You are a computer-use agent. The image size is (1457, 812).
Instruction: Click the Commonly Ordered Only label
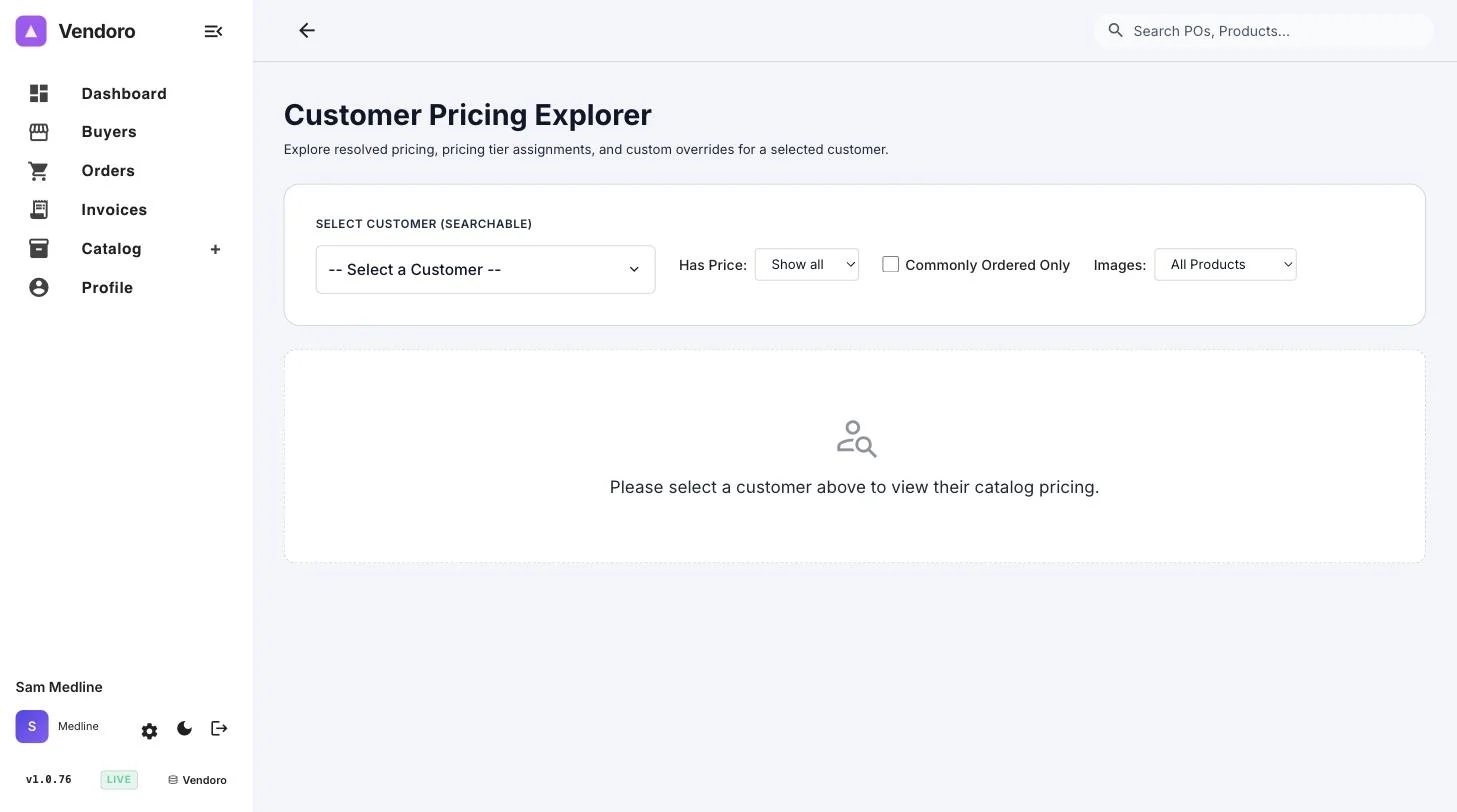tap(988, 265)
